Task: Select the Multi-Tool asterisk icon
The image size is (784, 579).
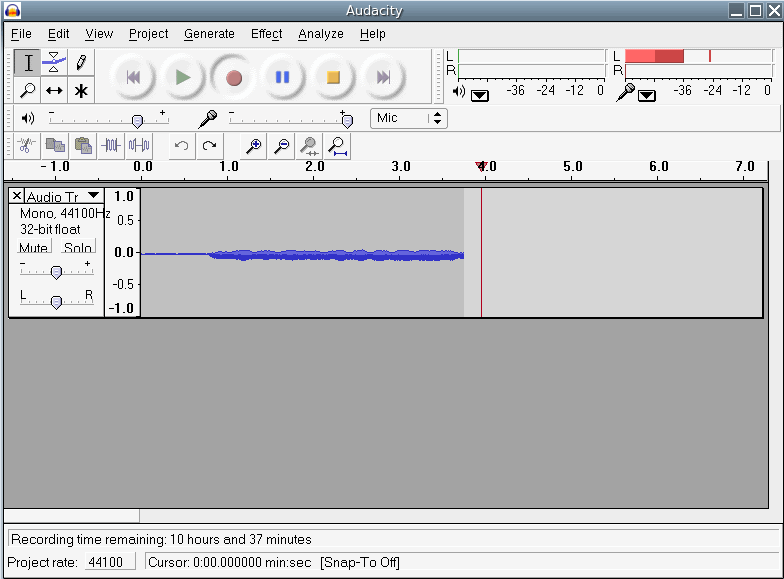Action: [x=81, y=90]
